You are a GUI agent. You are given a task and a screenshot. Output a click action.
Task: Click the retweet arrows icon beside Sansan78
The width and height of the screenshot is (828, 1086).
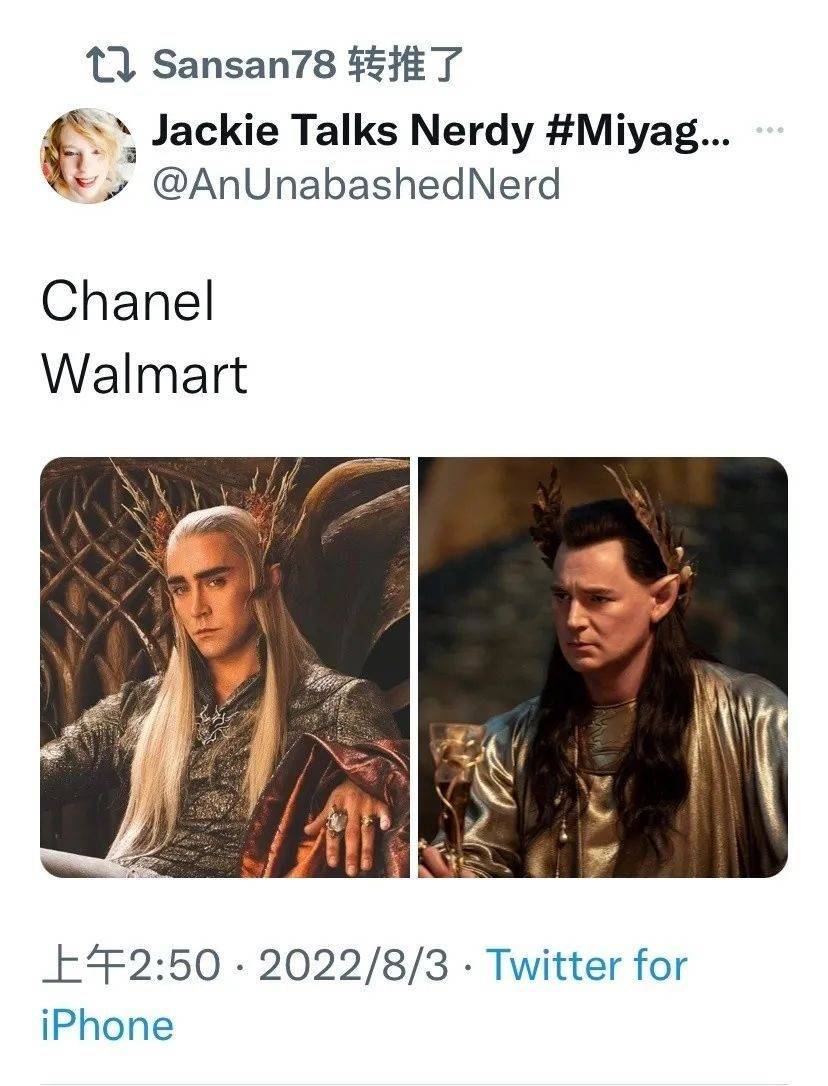(111, 64)
